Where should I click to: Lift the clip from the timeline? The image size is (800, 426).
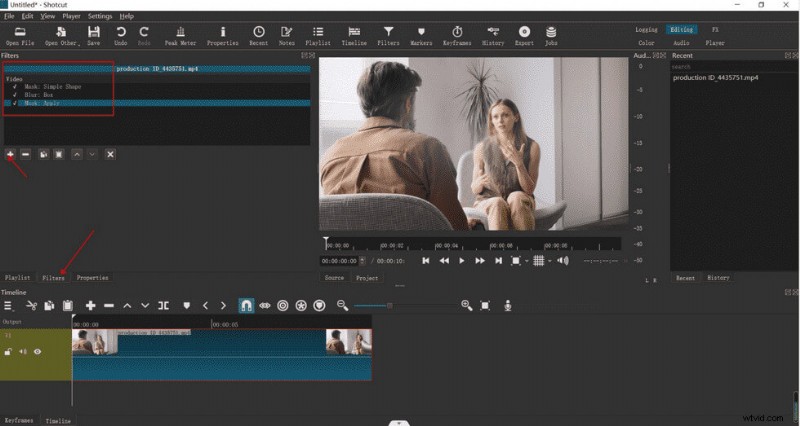pyautogui.click(x=127, y=306)
